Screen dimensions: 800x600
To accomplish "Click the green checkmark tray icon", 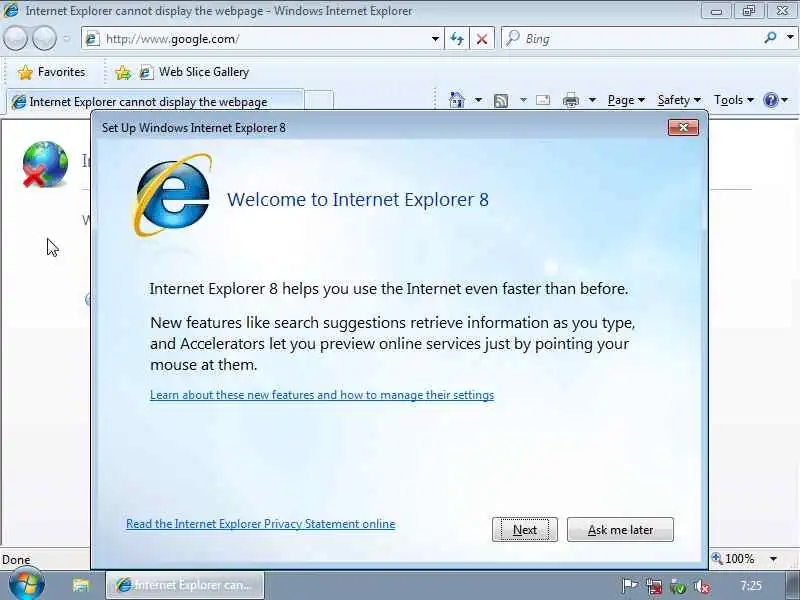I will pos(678,586).
